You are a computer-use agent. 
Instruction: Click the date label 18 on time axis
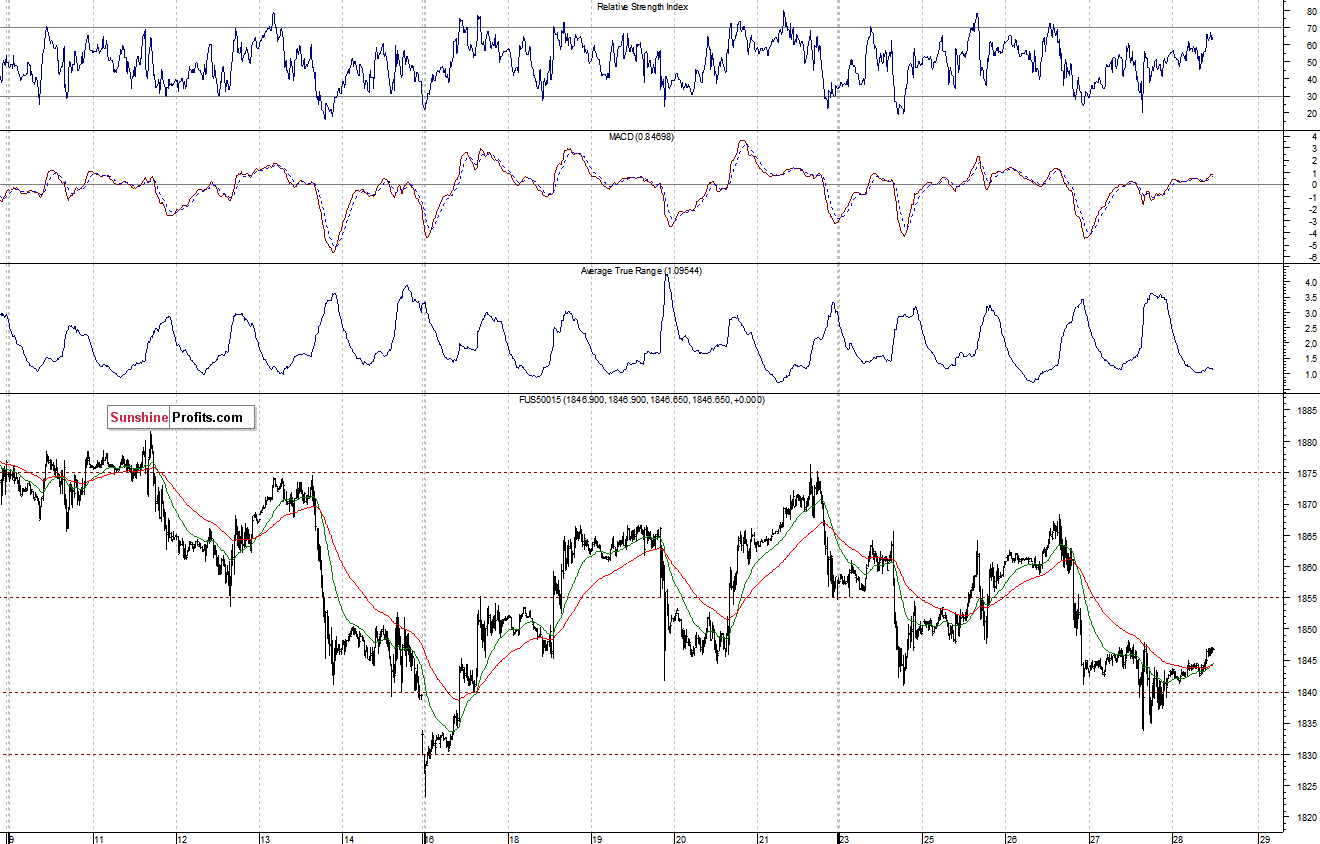click(513, 838)
